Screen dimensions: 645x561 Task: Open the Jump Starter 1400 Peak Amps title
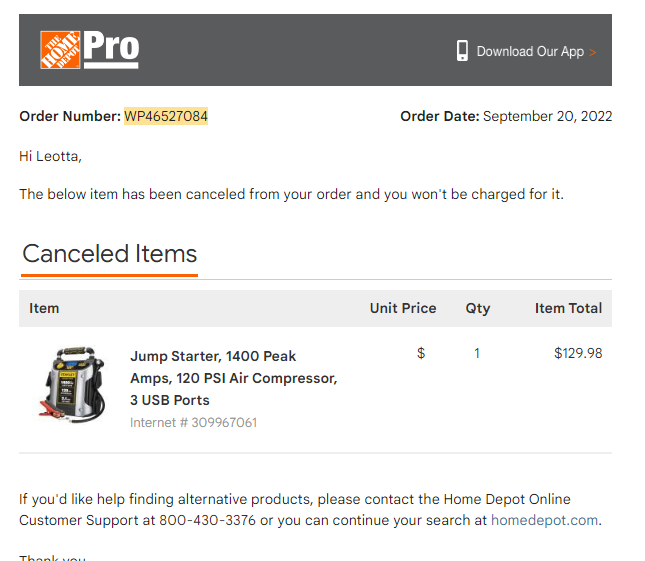click(233, 378)
